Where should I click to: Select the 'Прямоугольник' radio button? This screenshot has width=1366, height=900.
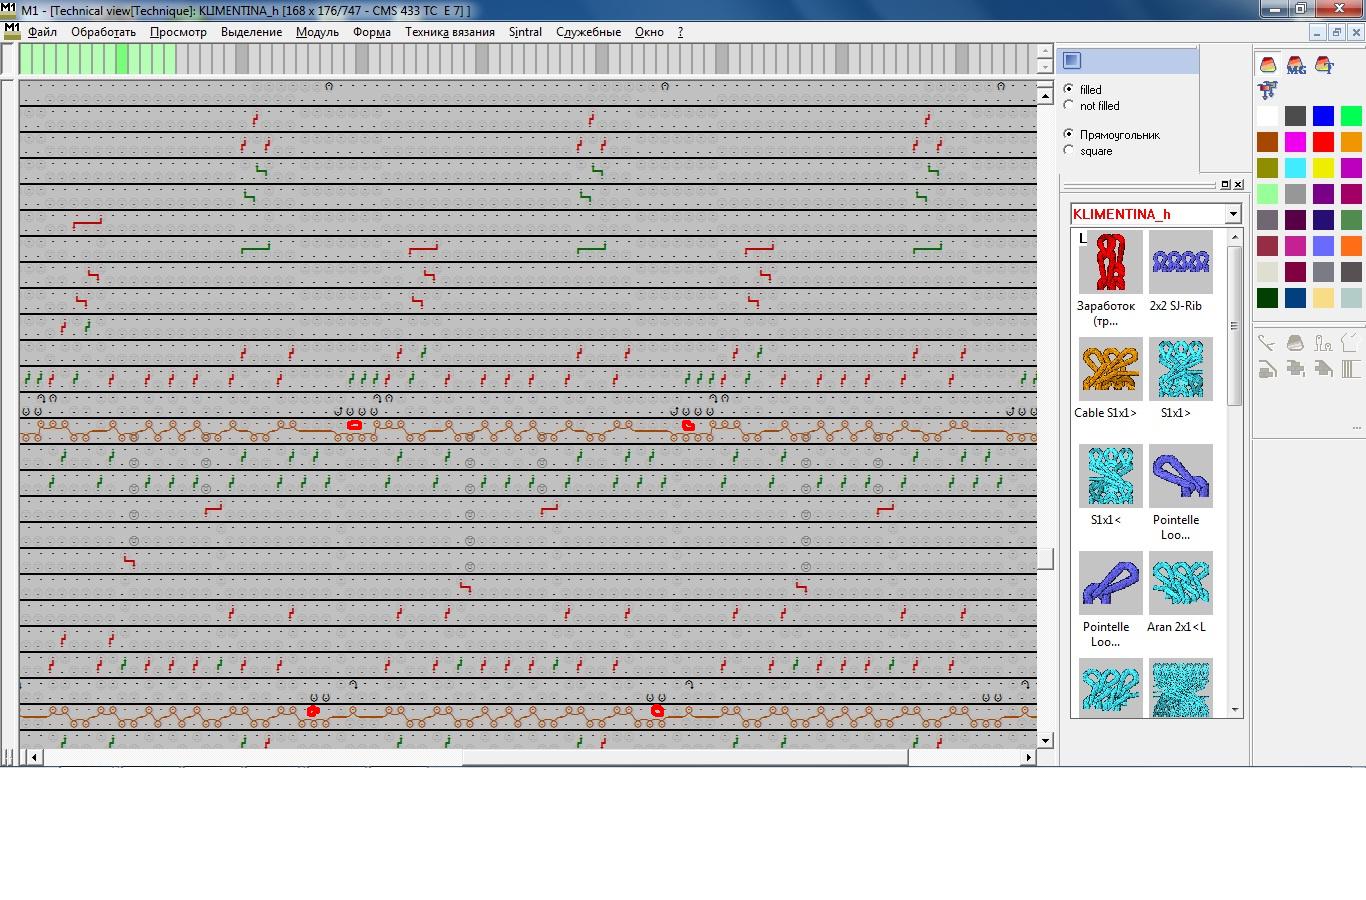(x=1069, y=134)
